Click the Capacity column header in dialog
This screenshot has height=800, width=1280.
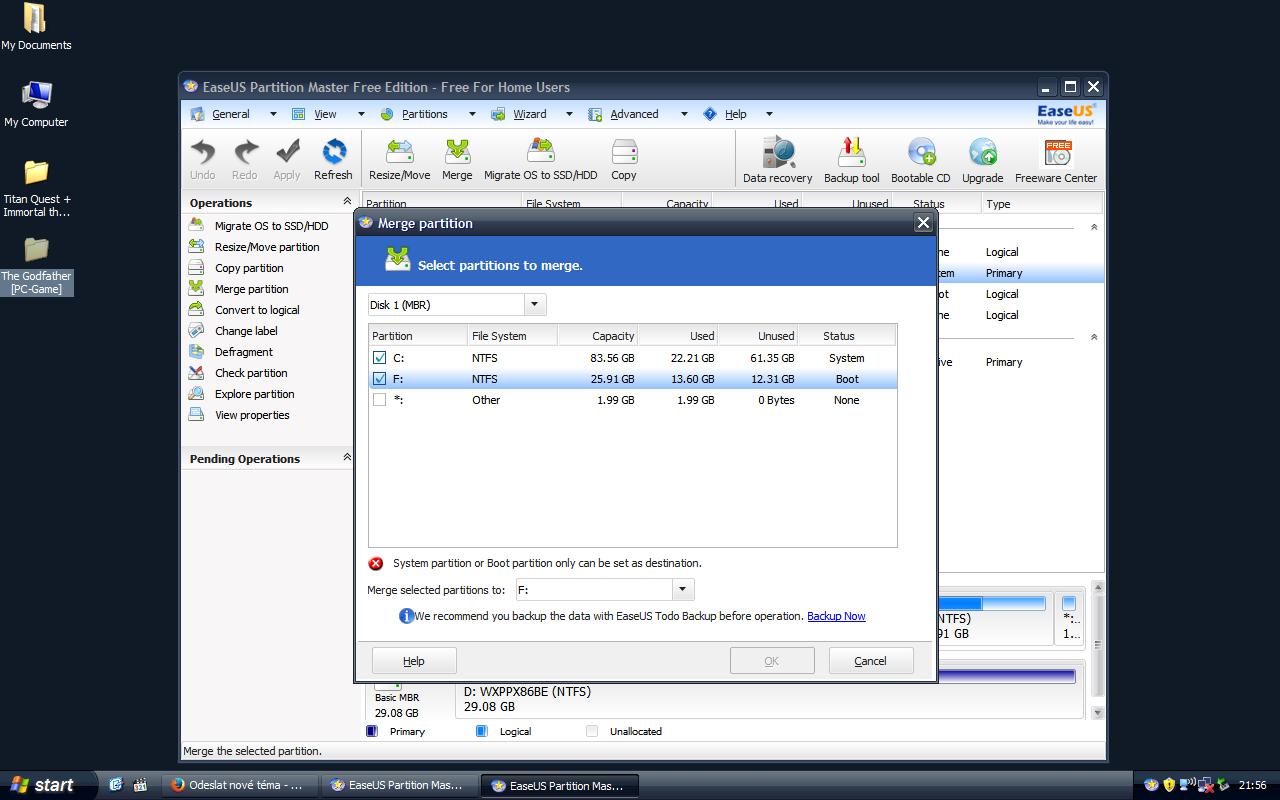click(x=598, y=336)
